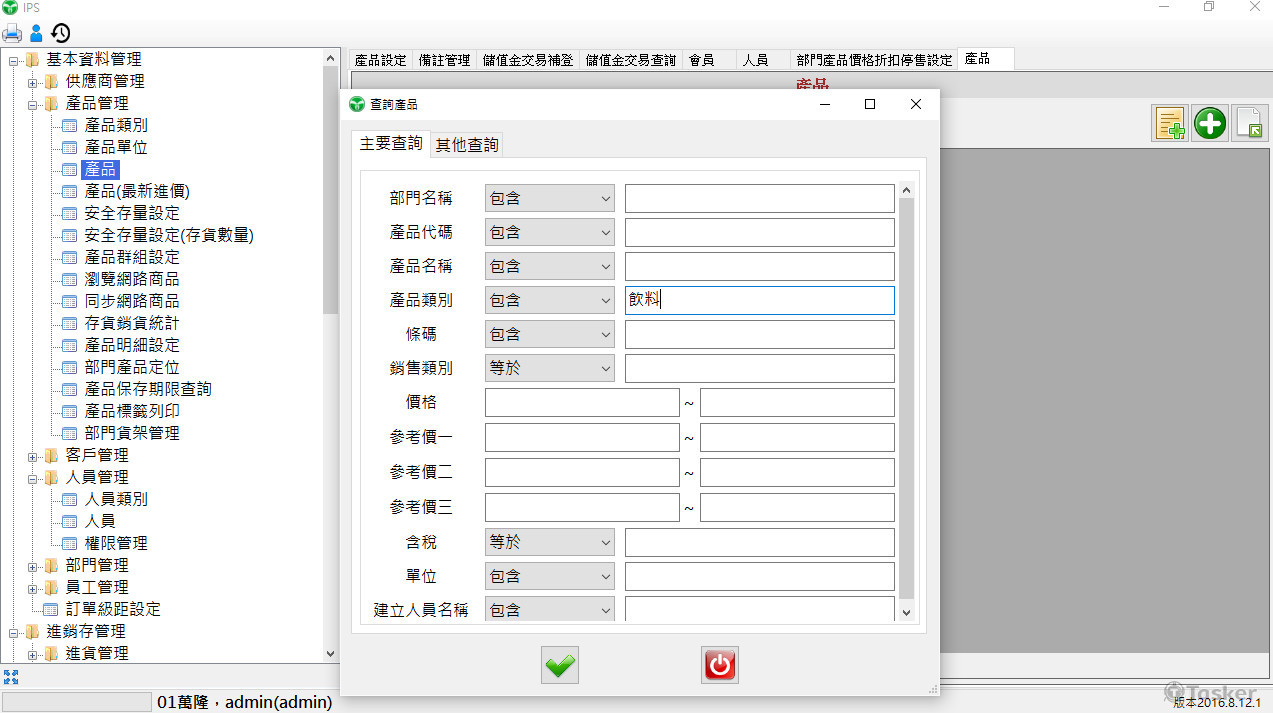This screenshot has height=713, width=1273.
Task: Expand the 部門管理 tree node
Action: (33, 566)
